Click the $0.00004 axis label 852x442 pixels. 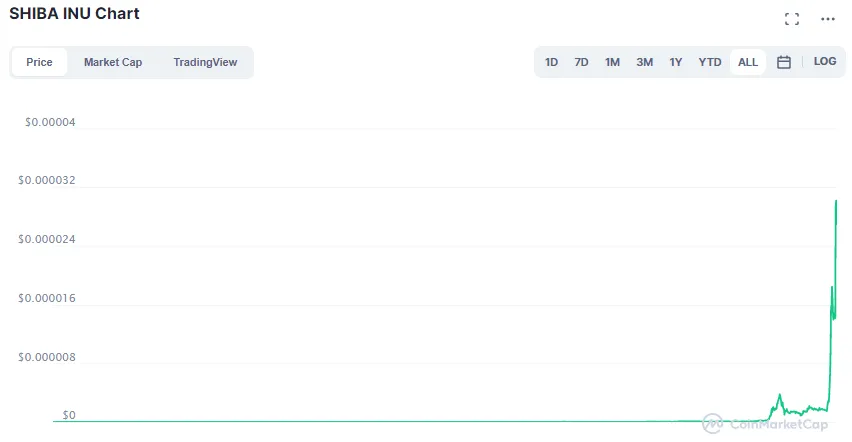coord(50,122)
